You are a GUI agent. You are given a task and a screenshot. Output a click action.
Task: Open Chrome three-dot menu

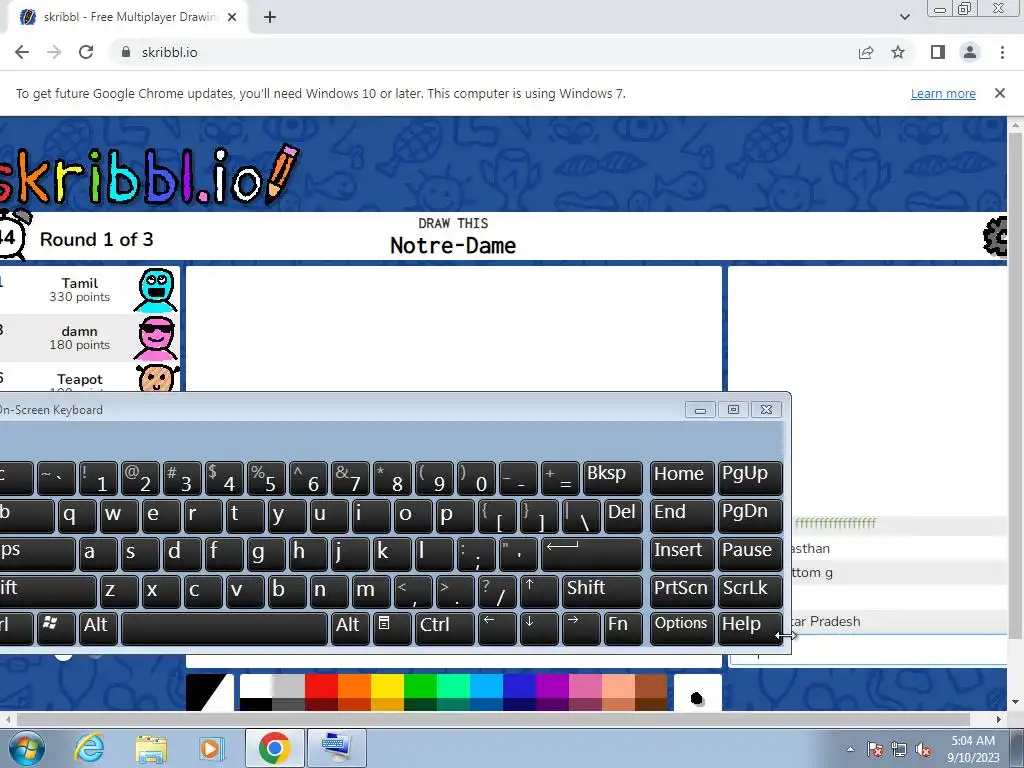tap(1002, 52)
